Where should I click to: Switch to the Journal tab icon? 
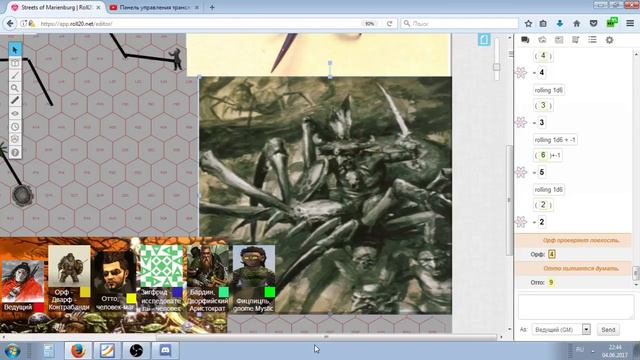(559, 40)
